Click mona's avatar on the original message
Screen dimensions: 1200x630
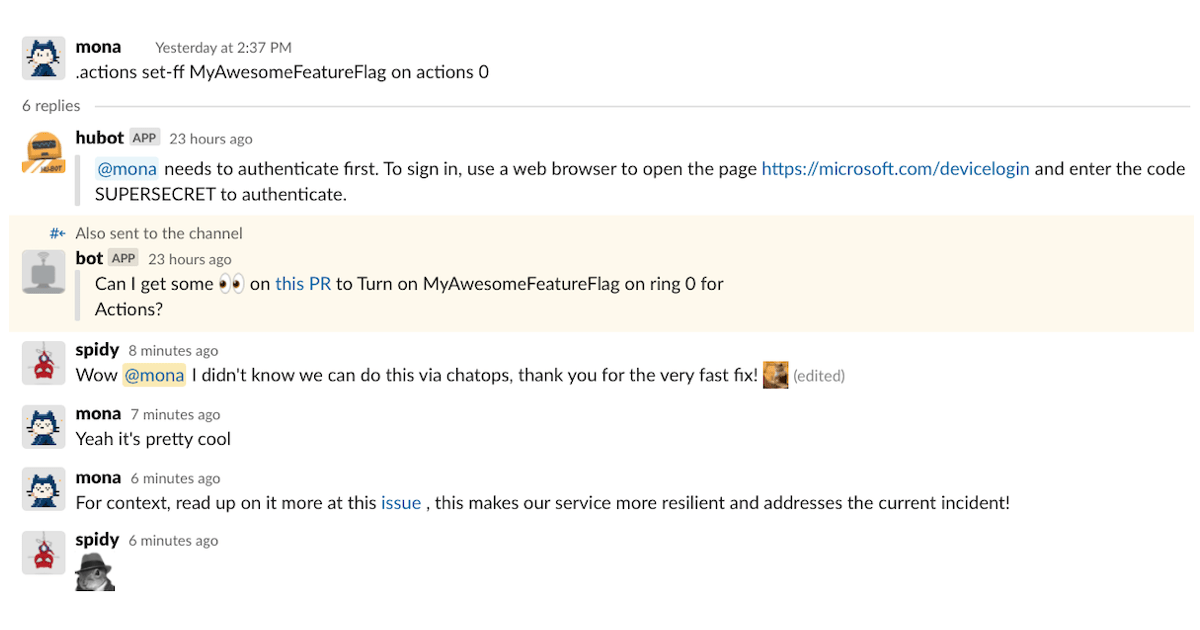[x=42, y=57]
